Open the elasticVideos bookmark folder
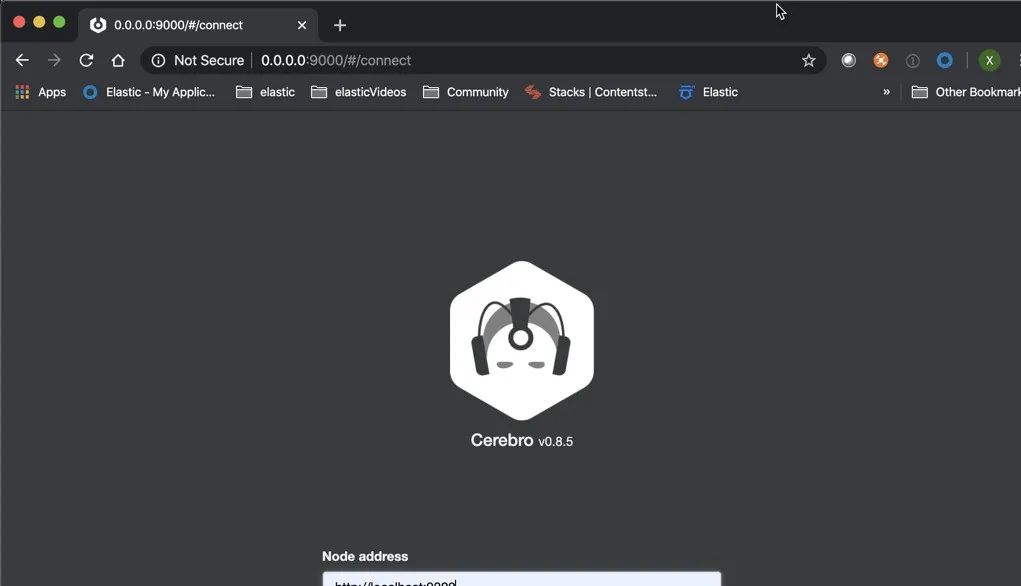Viewport: 1021px width, 586px height. tap(358, 92)
